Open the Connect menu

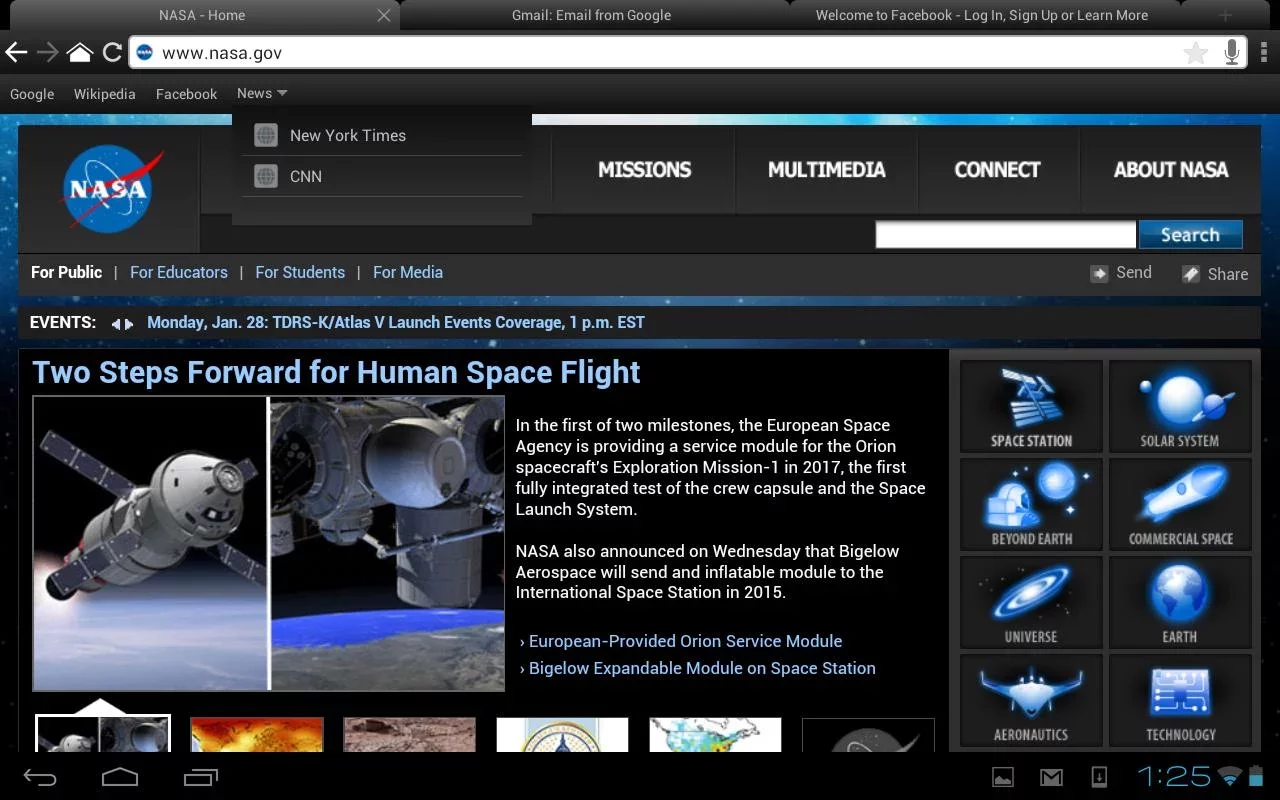click(997, 170)
